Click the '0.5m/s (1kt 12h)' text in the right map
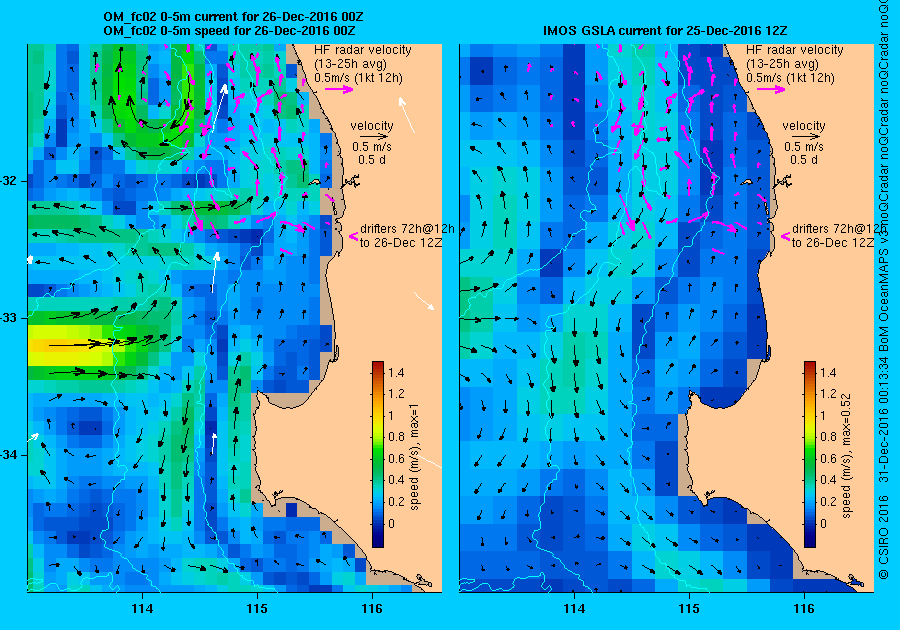Image resolution: width=900 pixels, height=630 pixels. 790,78
